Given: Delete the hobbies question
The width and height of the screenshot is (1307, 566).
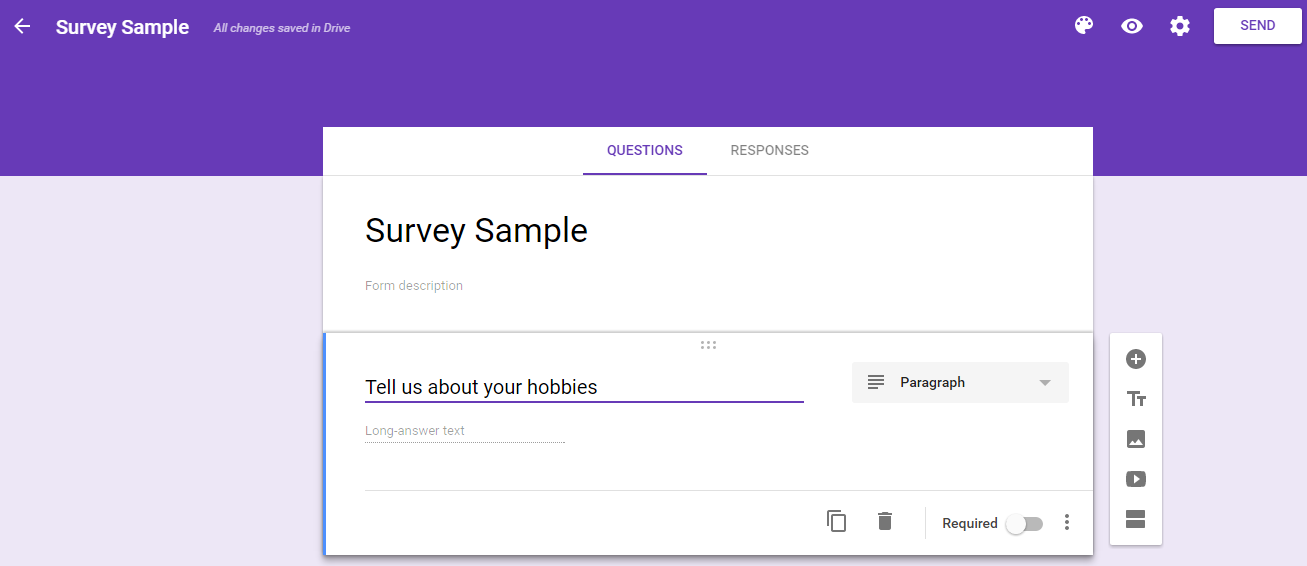Looking at the screenshot, I should (x=885, y=521).
